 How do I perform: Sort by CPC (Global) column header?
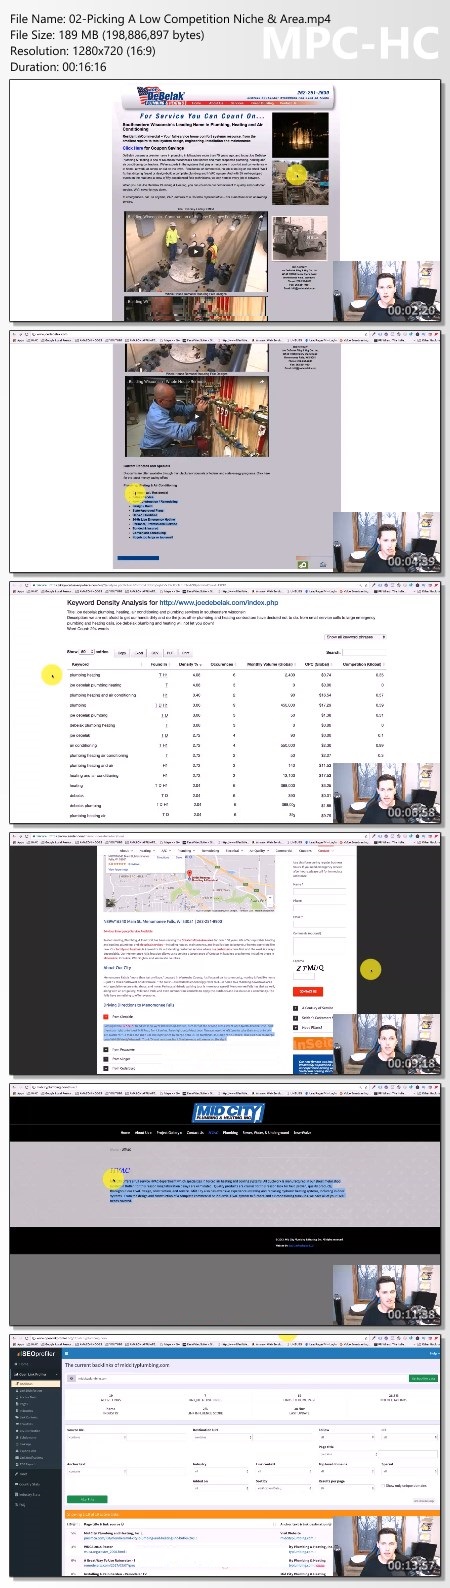(320, 664)
